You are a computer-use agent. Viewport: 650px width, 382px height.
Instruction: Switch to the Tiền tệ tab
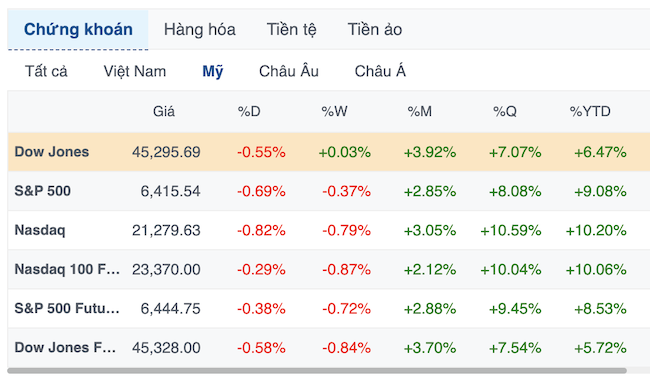pos(291,30)
